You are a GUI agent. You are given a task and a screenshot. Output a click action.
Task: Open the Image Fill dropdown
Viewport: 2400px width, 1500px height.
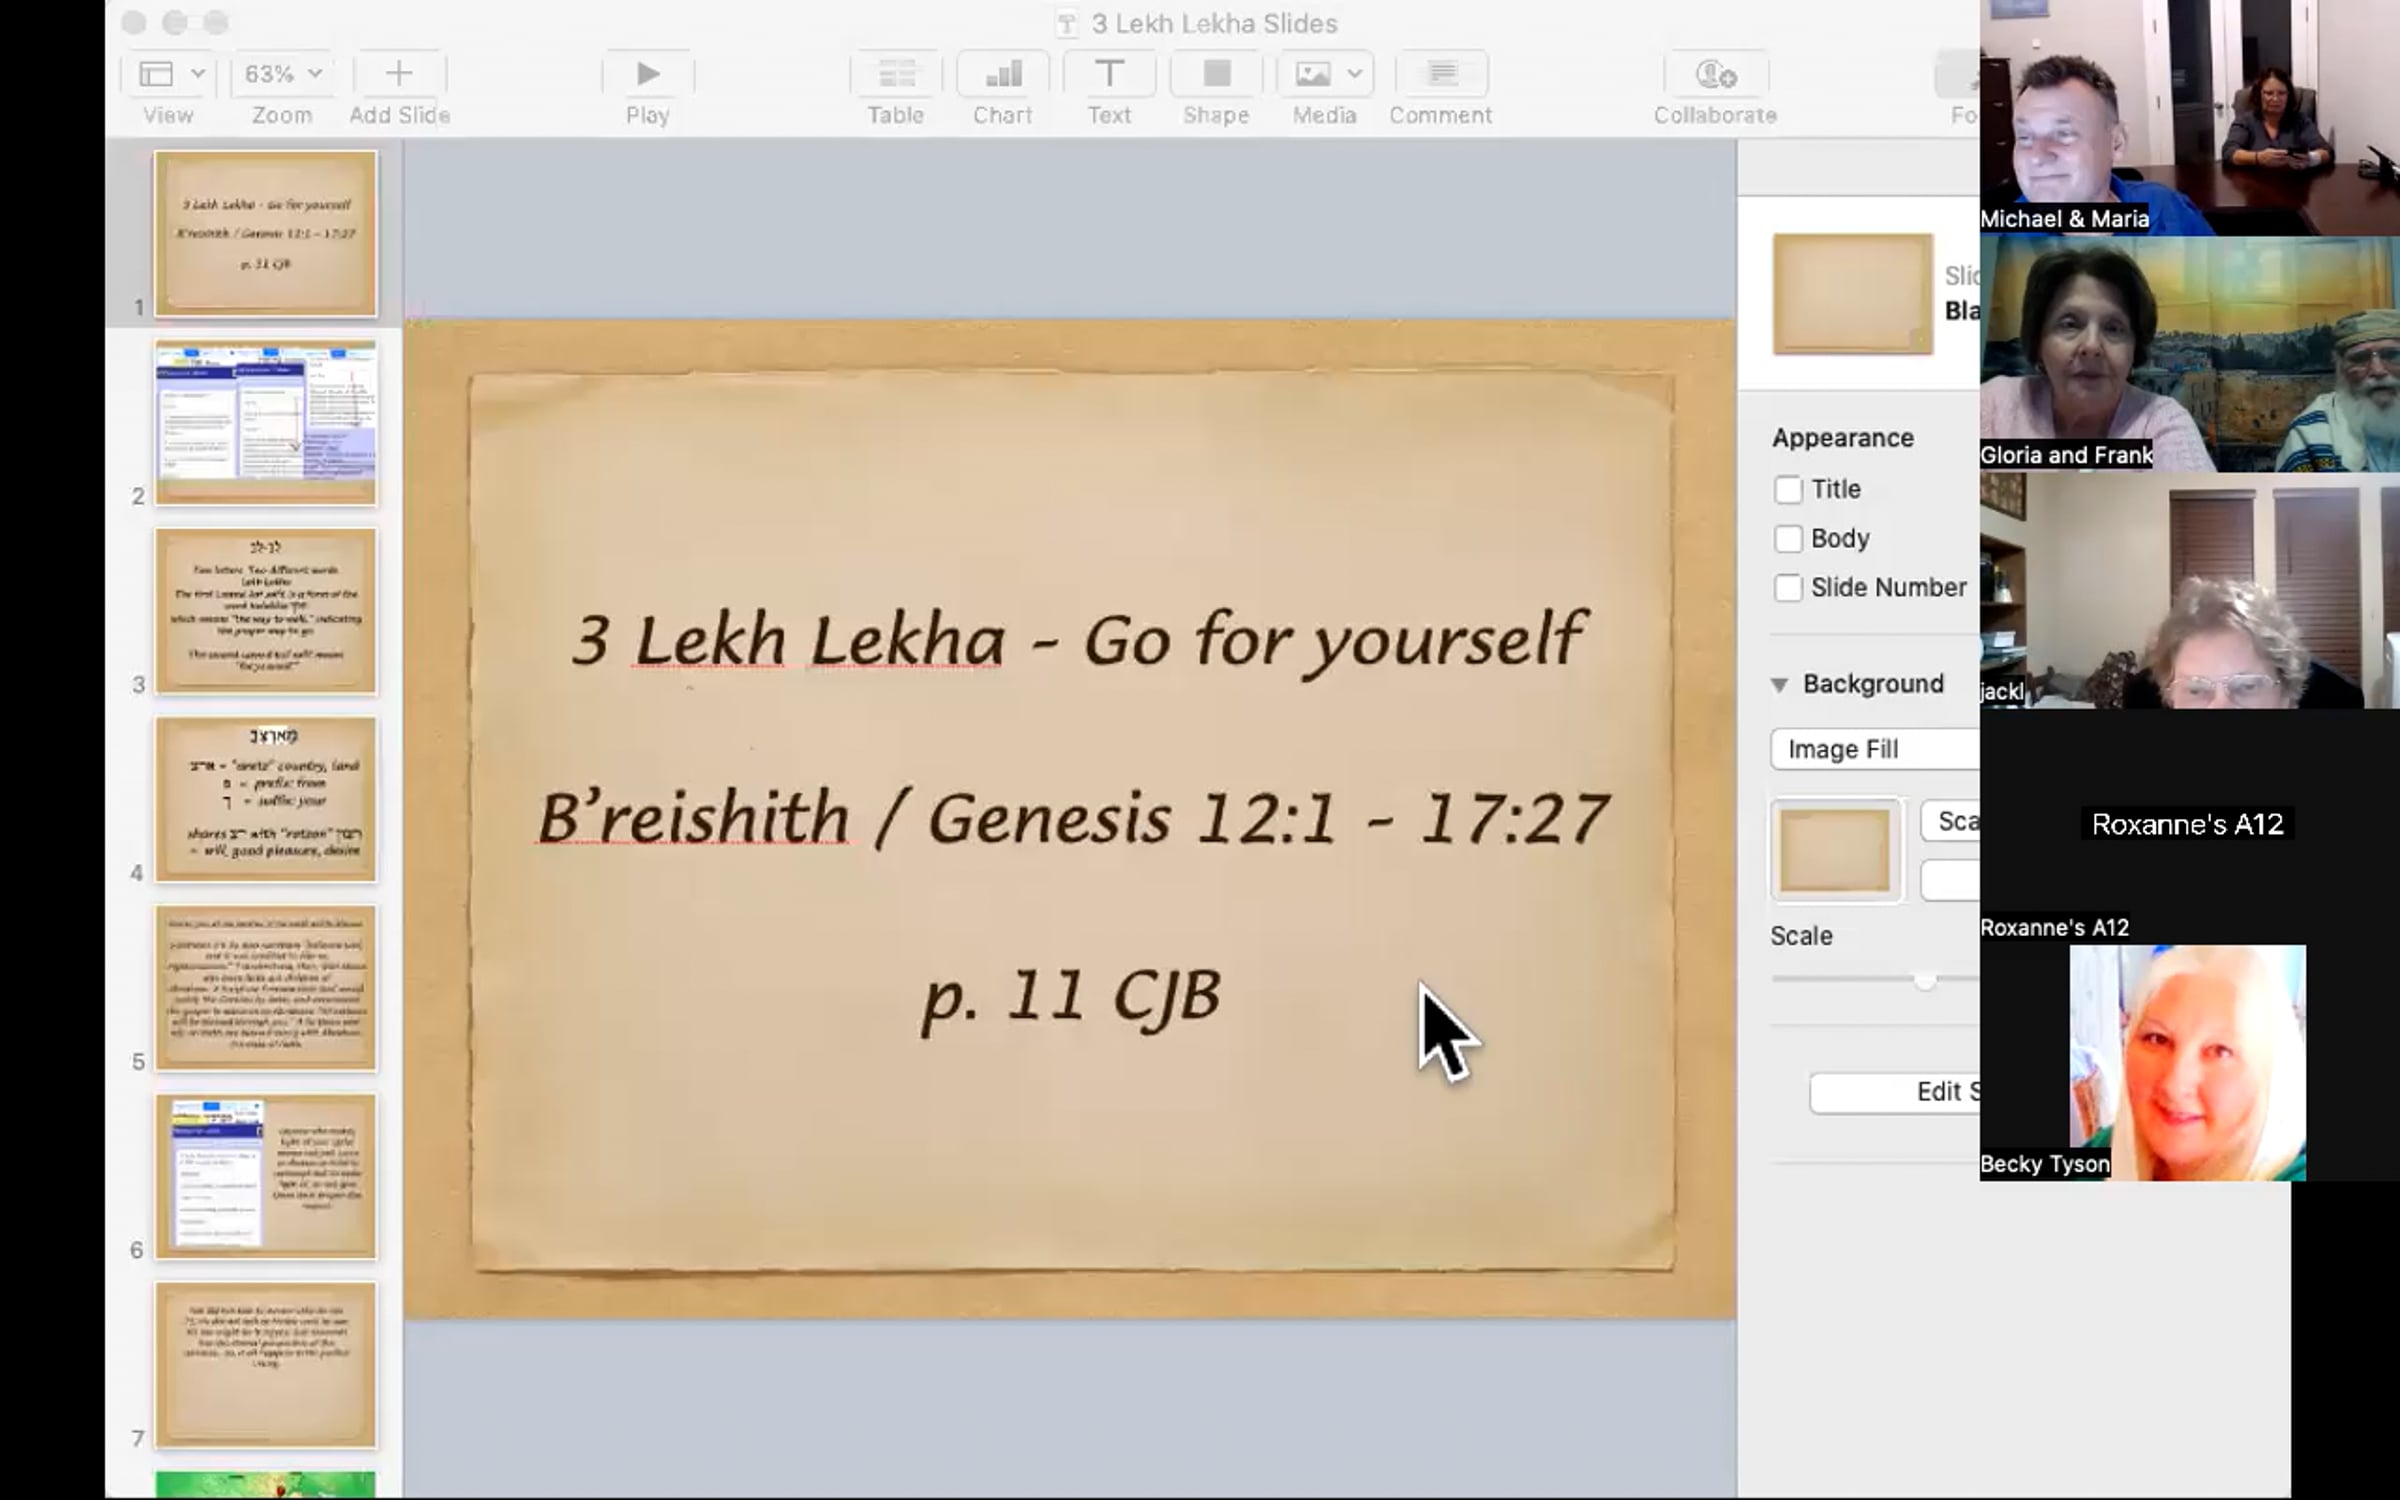(x=1875, y=749)
